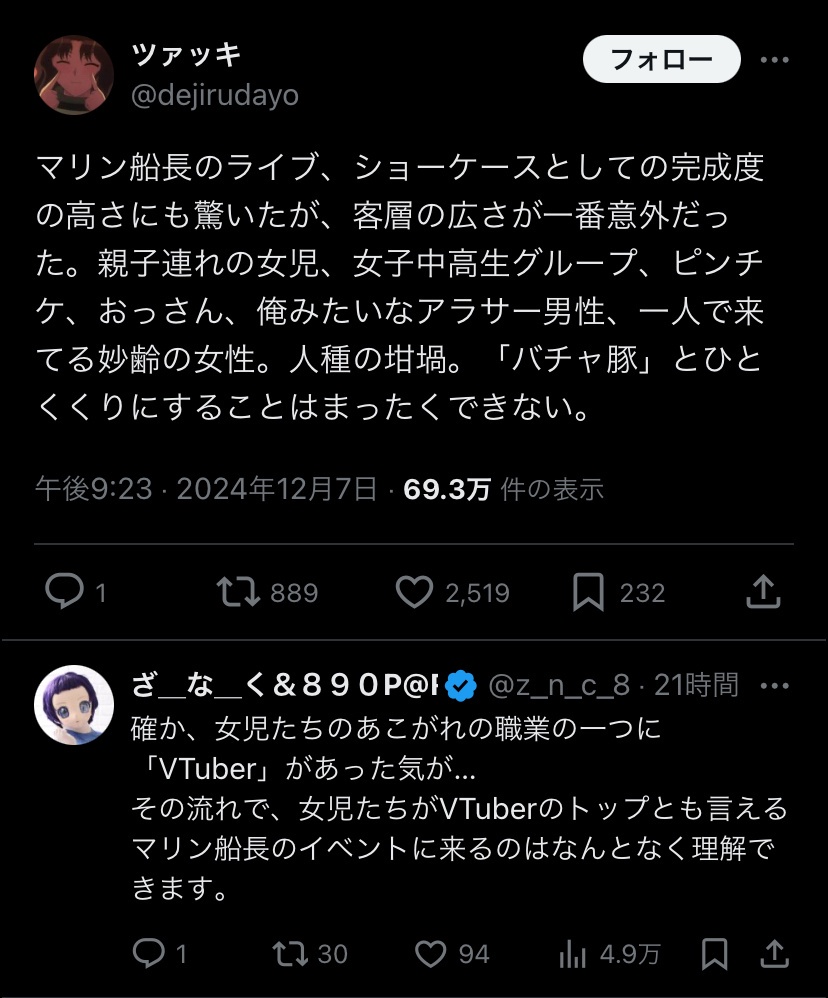Share the reply tweet via the upload icon
828x998 pixels.
click(x=776, y=954)
